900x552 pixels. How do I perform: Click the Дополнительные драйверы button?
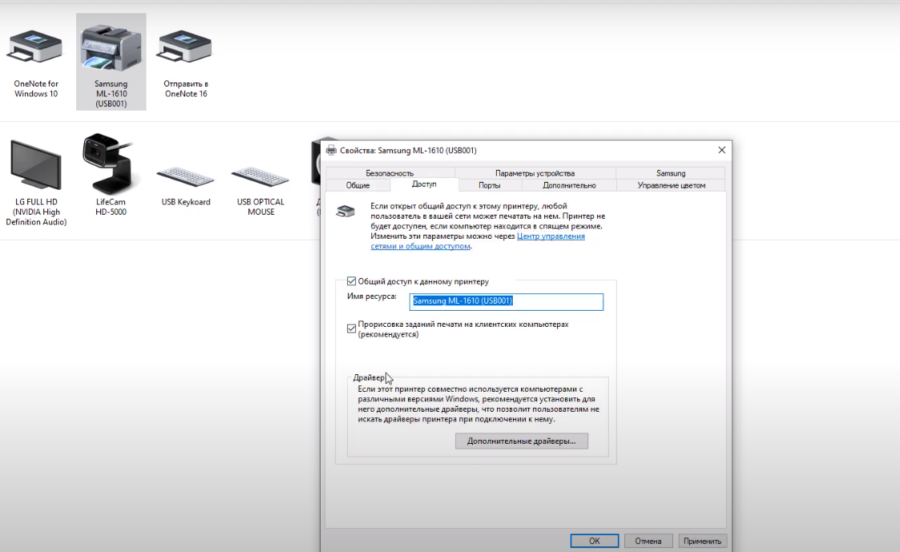(x=521, y=441)
